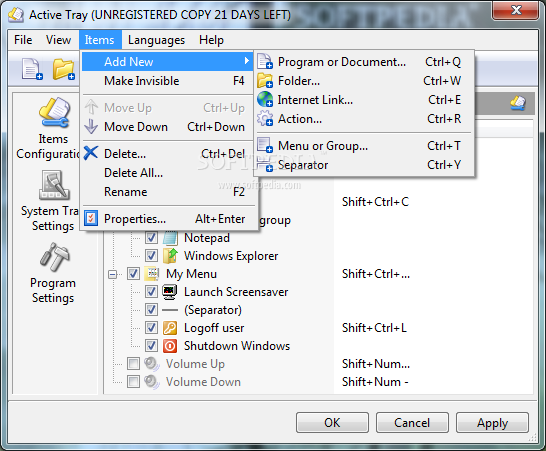Image resolution: width=546 pixels, height=451 pixels.
Task: Select the Volume Up tree item
Action: pyautogui.click(x=195, y=364)
